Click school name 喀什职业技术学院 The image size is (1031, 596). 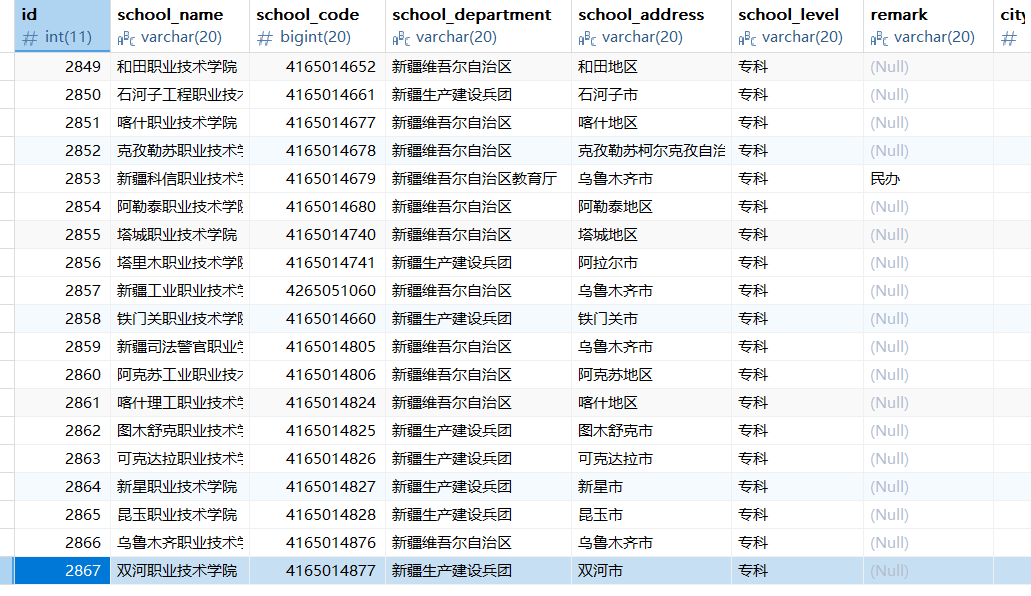[180, 122]
